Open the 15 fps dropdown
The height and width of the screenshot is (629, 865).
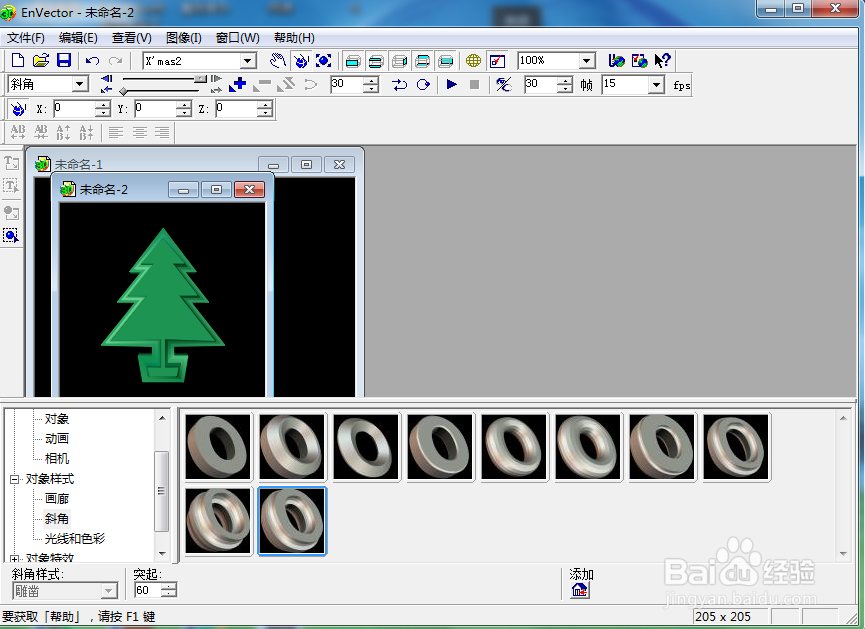(656, 84)
